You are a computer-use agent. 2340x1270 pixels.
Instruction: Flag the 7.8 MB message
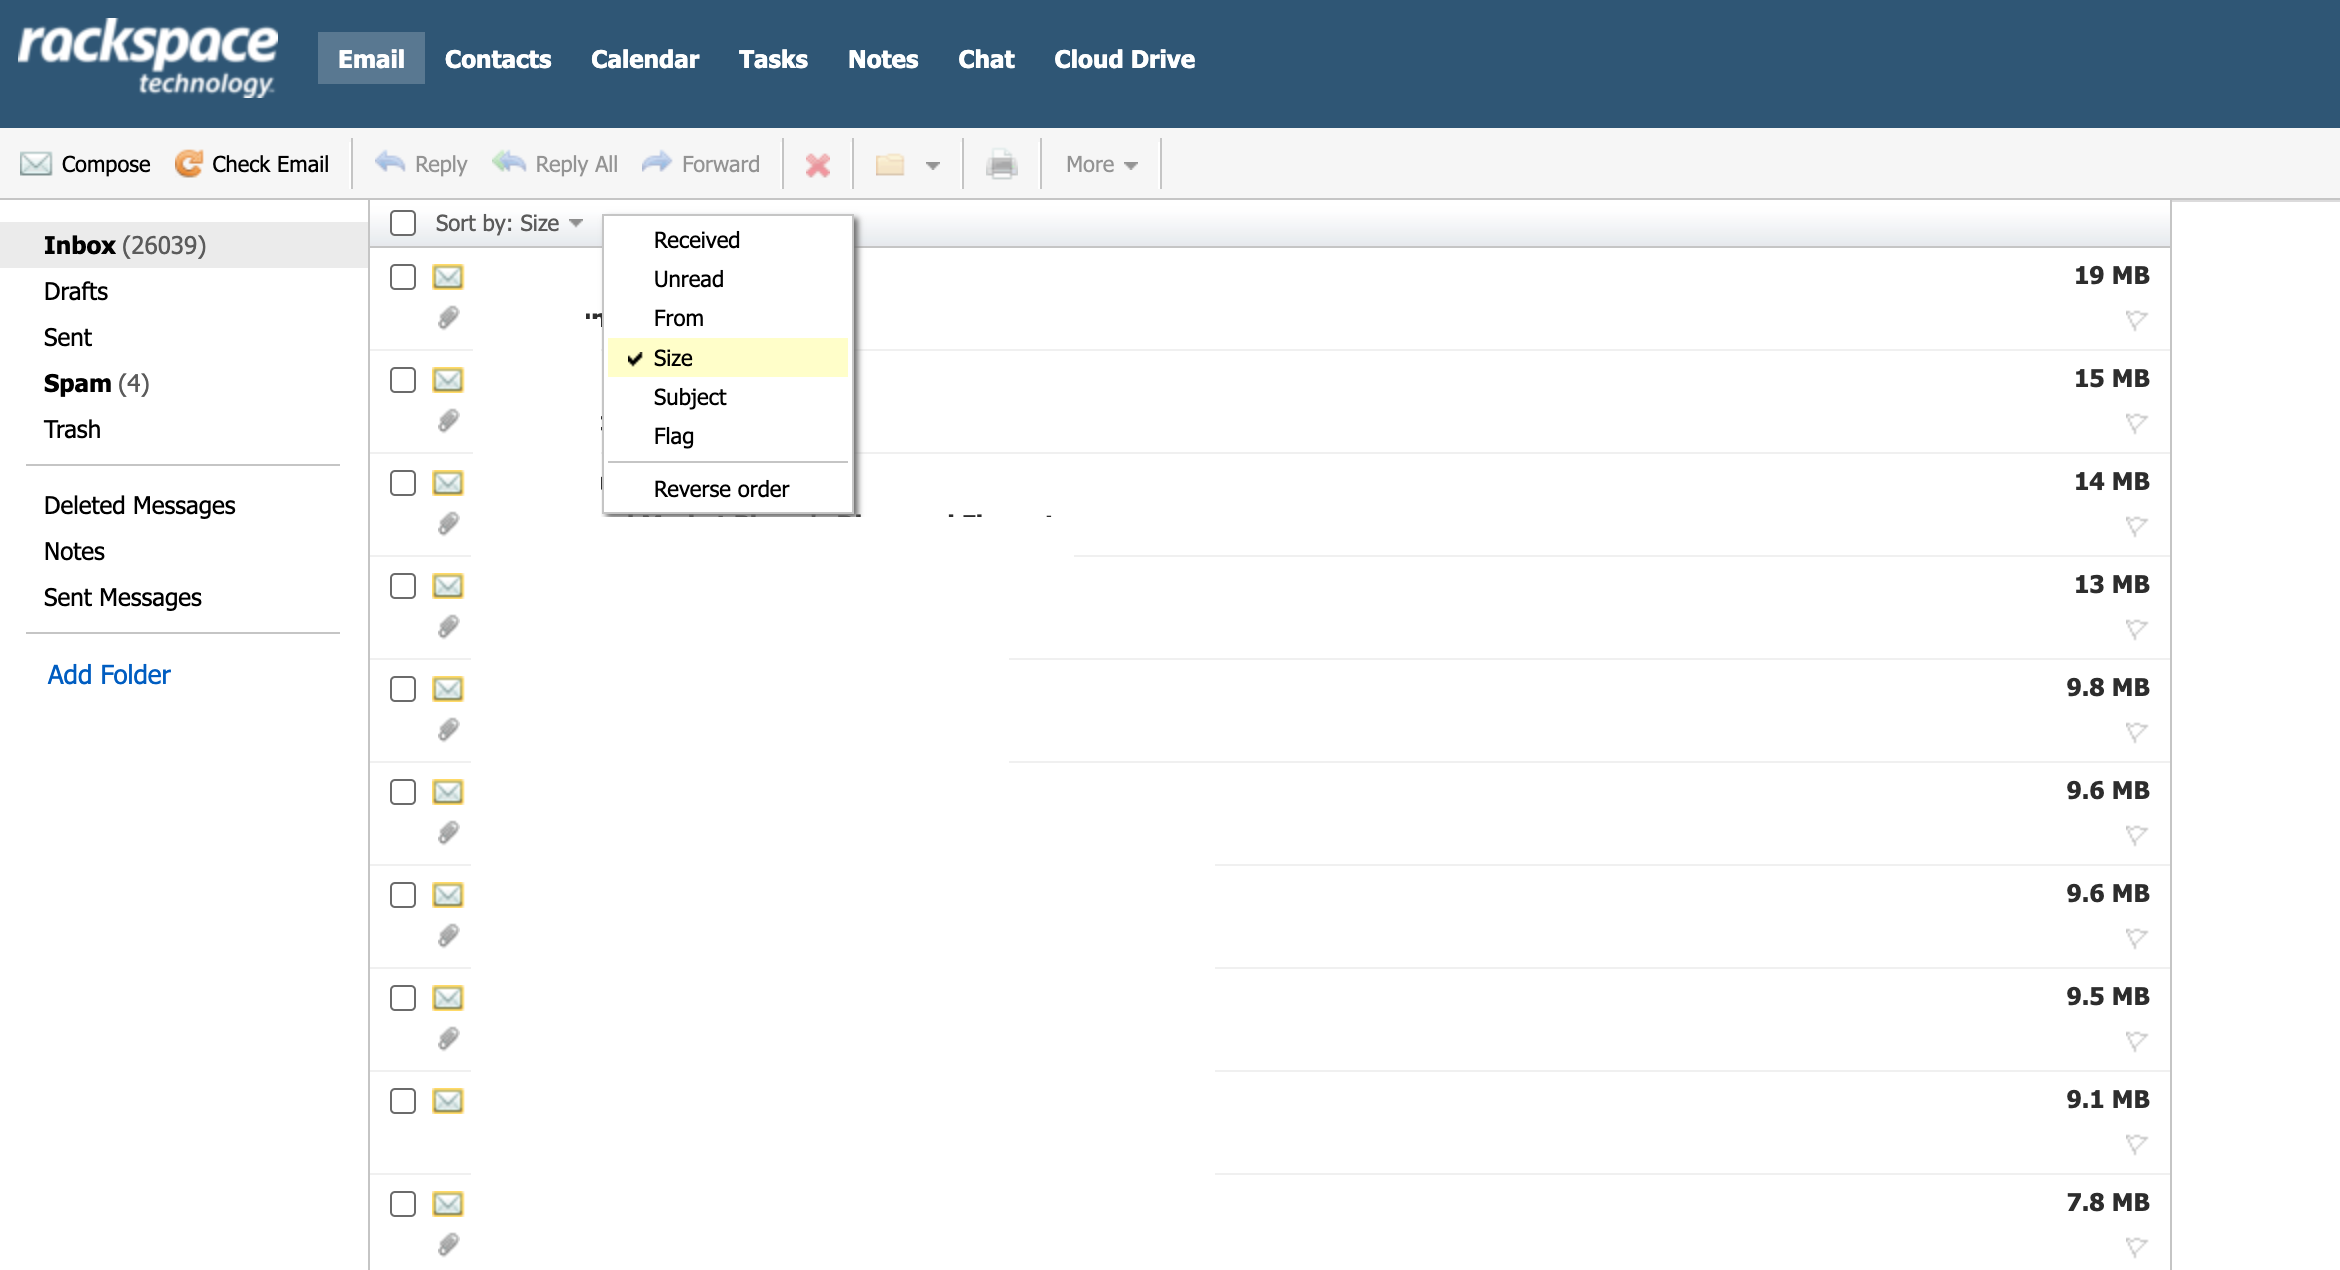coord(2136,1247)
